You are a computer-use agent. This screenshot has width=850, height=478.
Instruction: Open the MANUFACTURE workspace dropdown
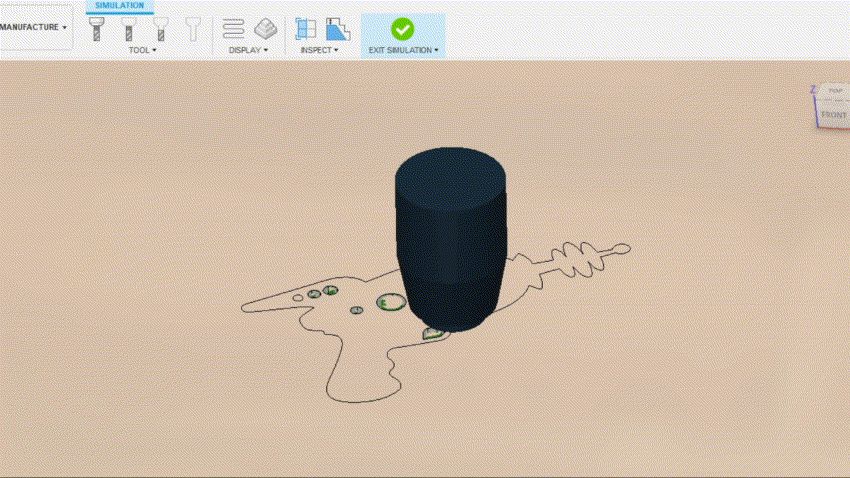tap(36, 27)
